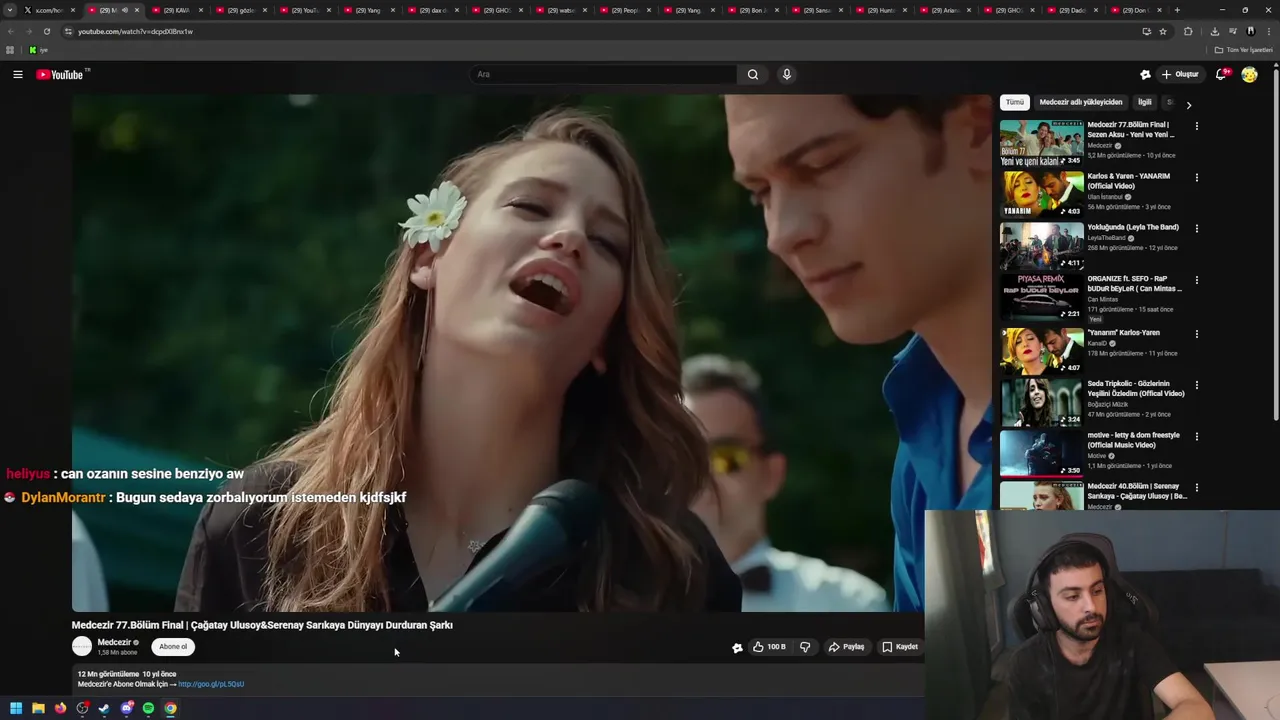Open Chrome apps grid in bookmarks bar
The width and height of the screenshot is (1280, 720).
coord(10,50)
